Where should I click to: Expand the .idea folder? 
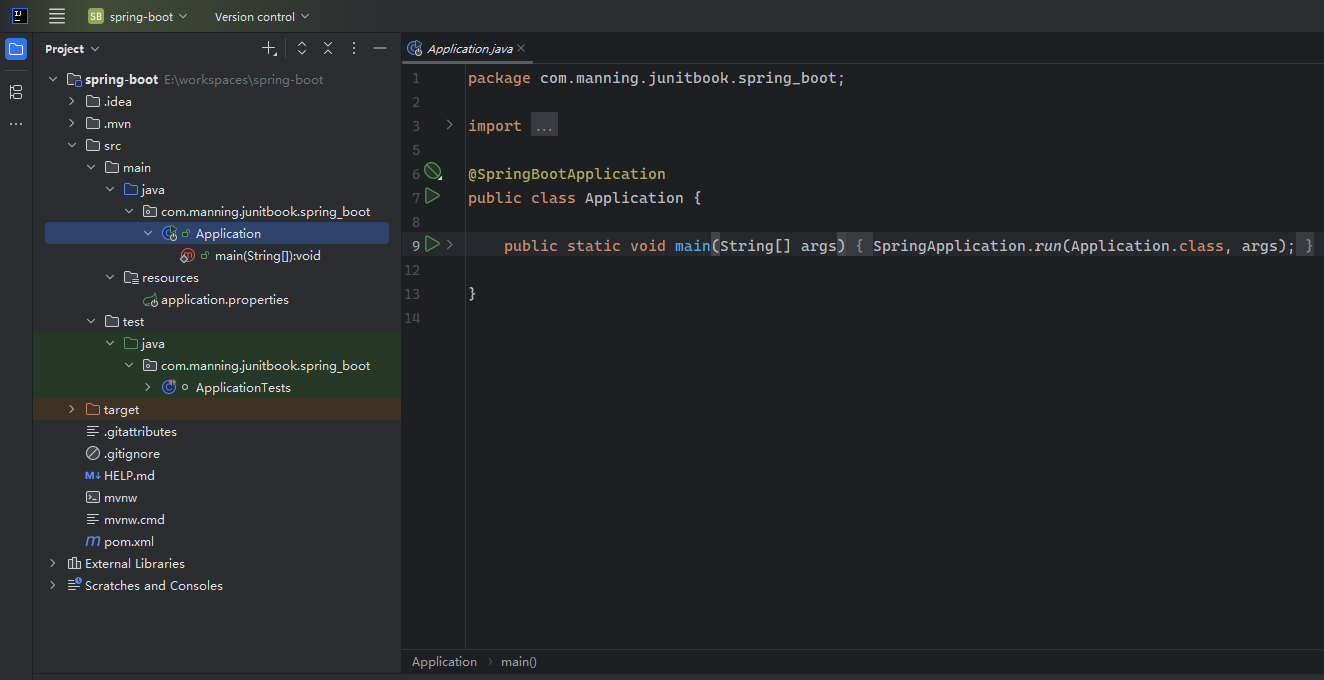[x=72, y=101]
